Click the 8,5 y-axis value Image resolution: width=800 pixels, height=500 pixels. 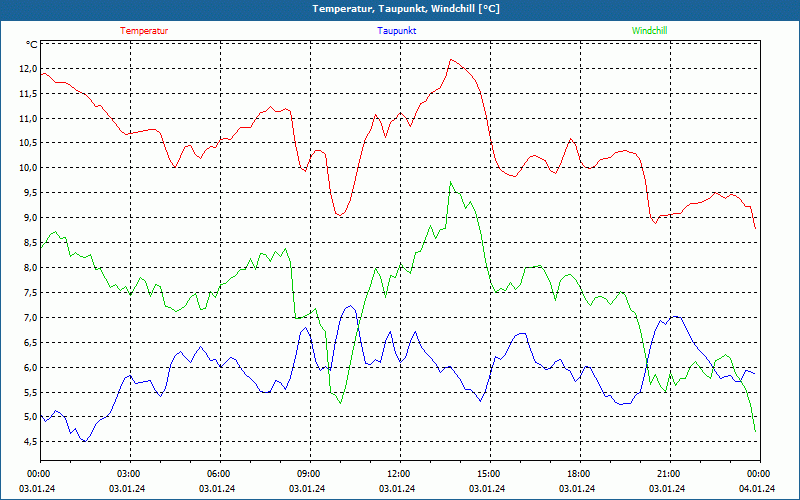pos(31,243)
